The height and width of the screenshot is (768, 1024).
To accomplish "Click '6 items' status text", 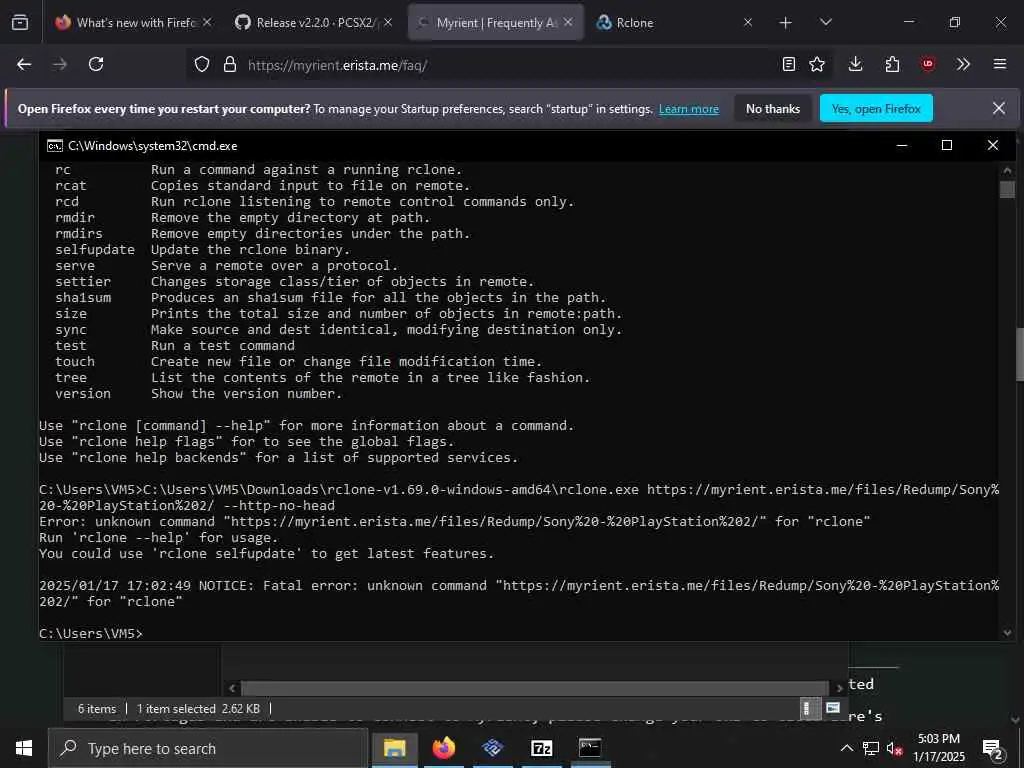I will coord(97,709).
